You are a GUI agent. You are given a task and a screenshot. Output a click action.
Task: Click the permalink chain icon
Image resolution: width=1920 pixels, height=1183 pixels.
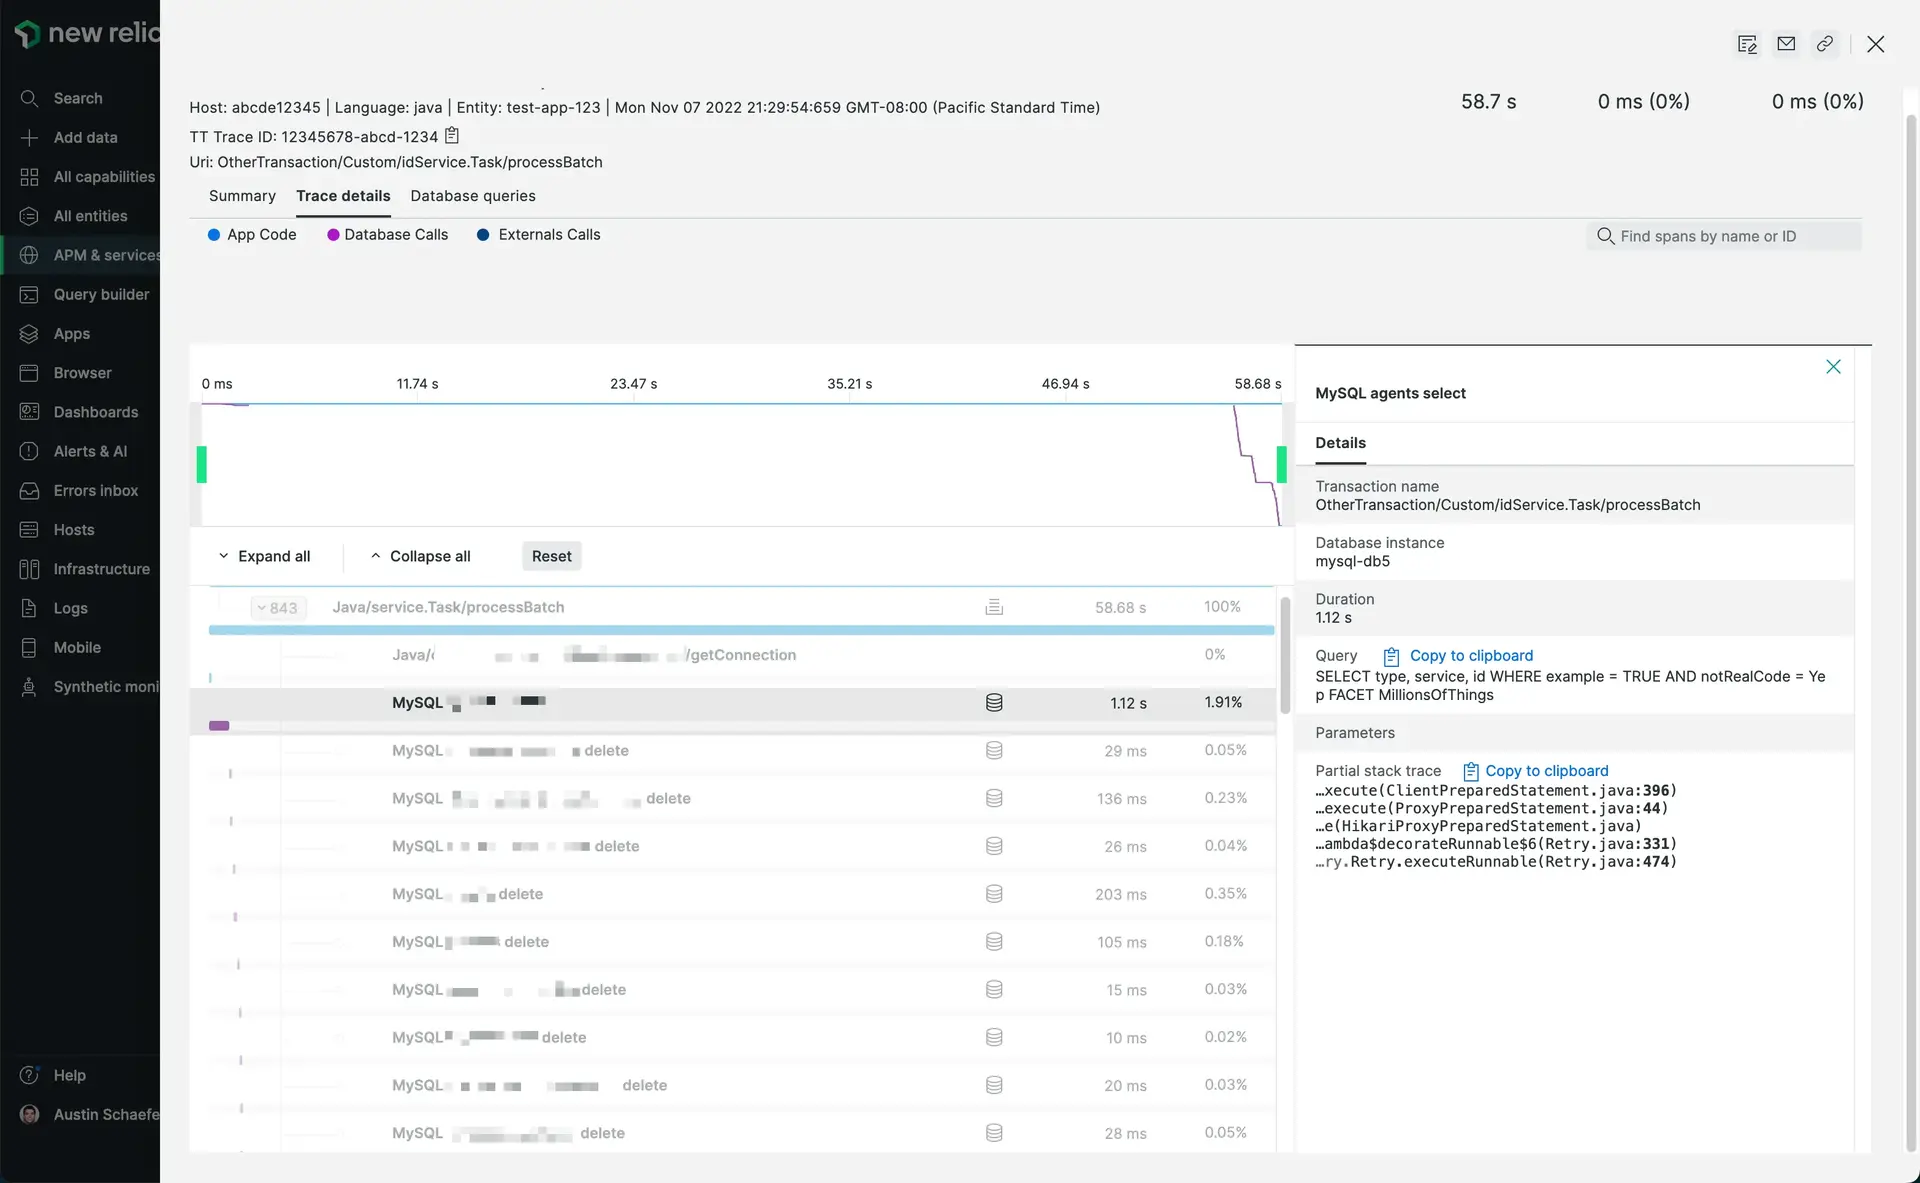click(1825, 44)
